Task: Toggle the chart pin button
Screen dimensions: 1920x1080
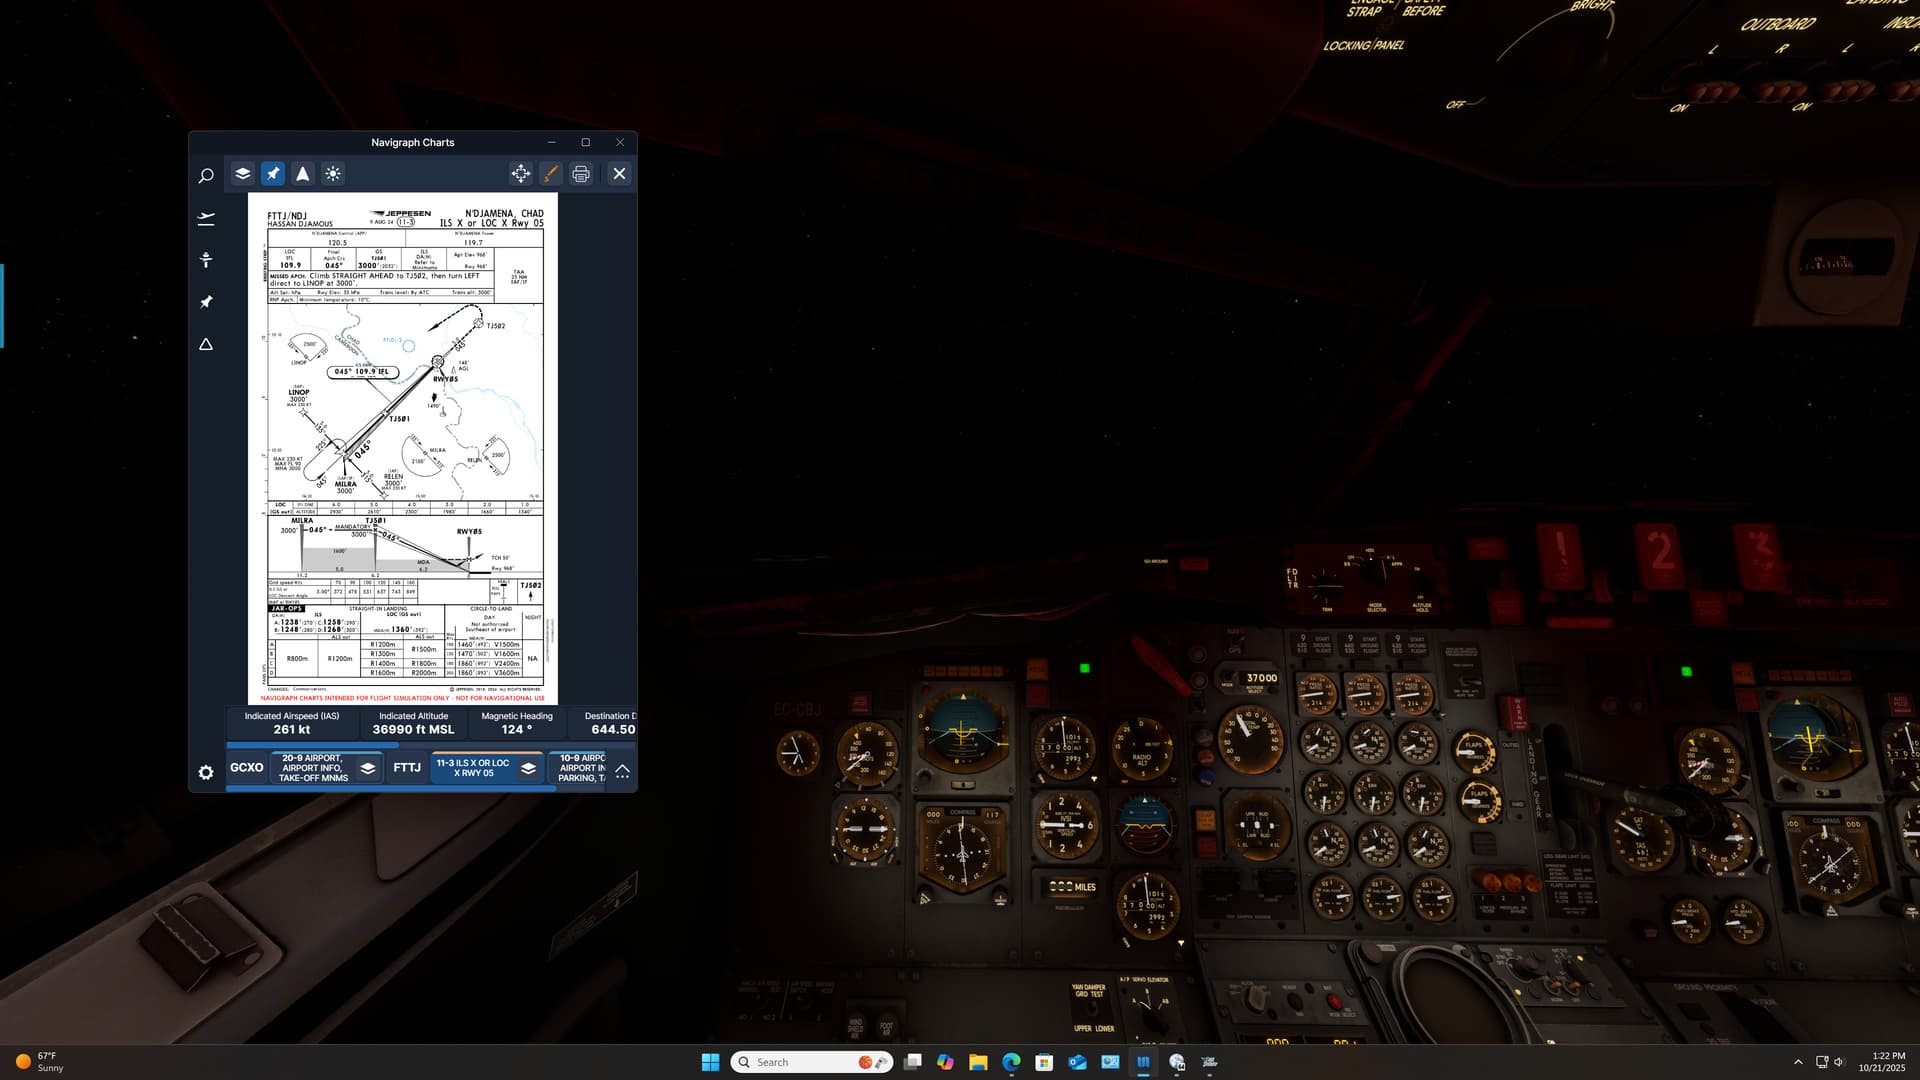Action: pyautogui.click(x=273, y=173)
